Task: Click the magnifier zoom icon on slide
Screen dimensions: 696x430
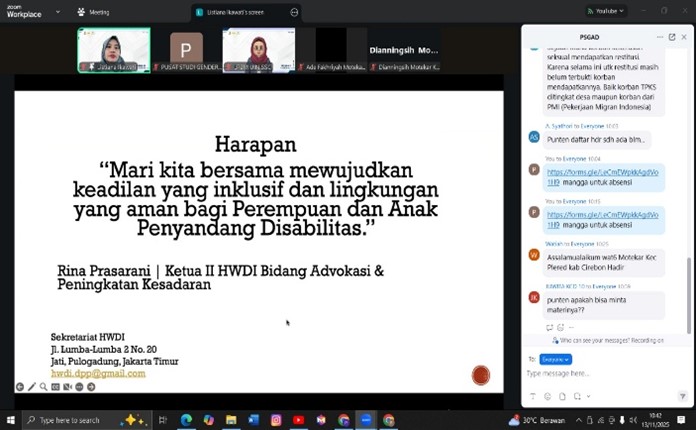Action: 43,387
